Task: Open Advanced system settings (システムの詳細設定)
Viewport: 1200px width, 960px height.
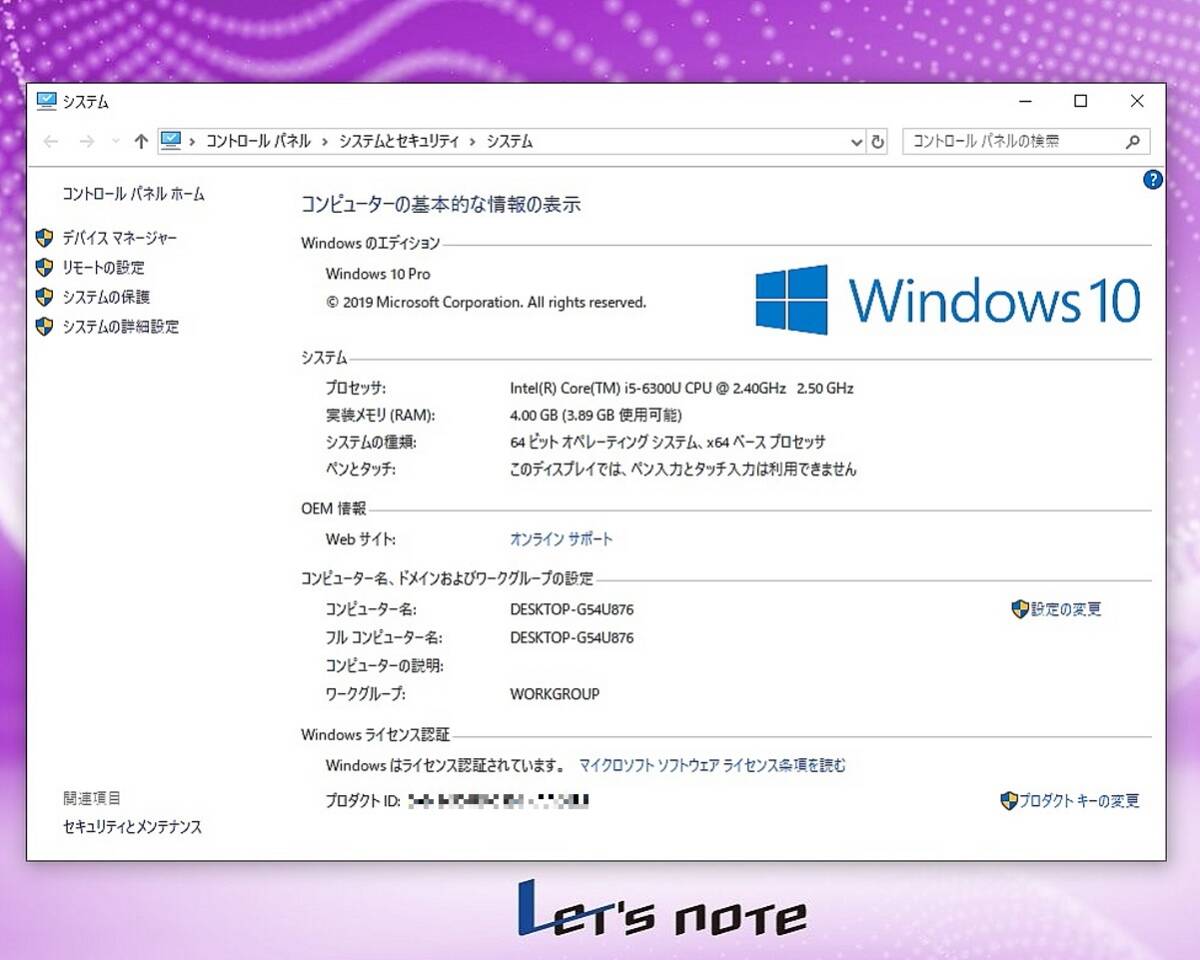Action: pyautogui.click(x=120, y=327)
